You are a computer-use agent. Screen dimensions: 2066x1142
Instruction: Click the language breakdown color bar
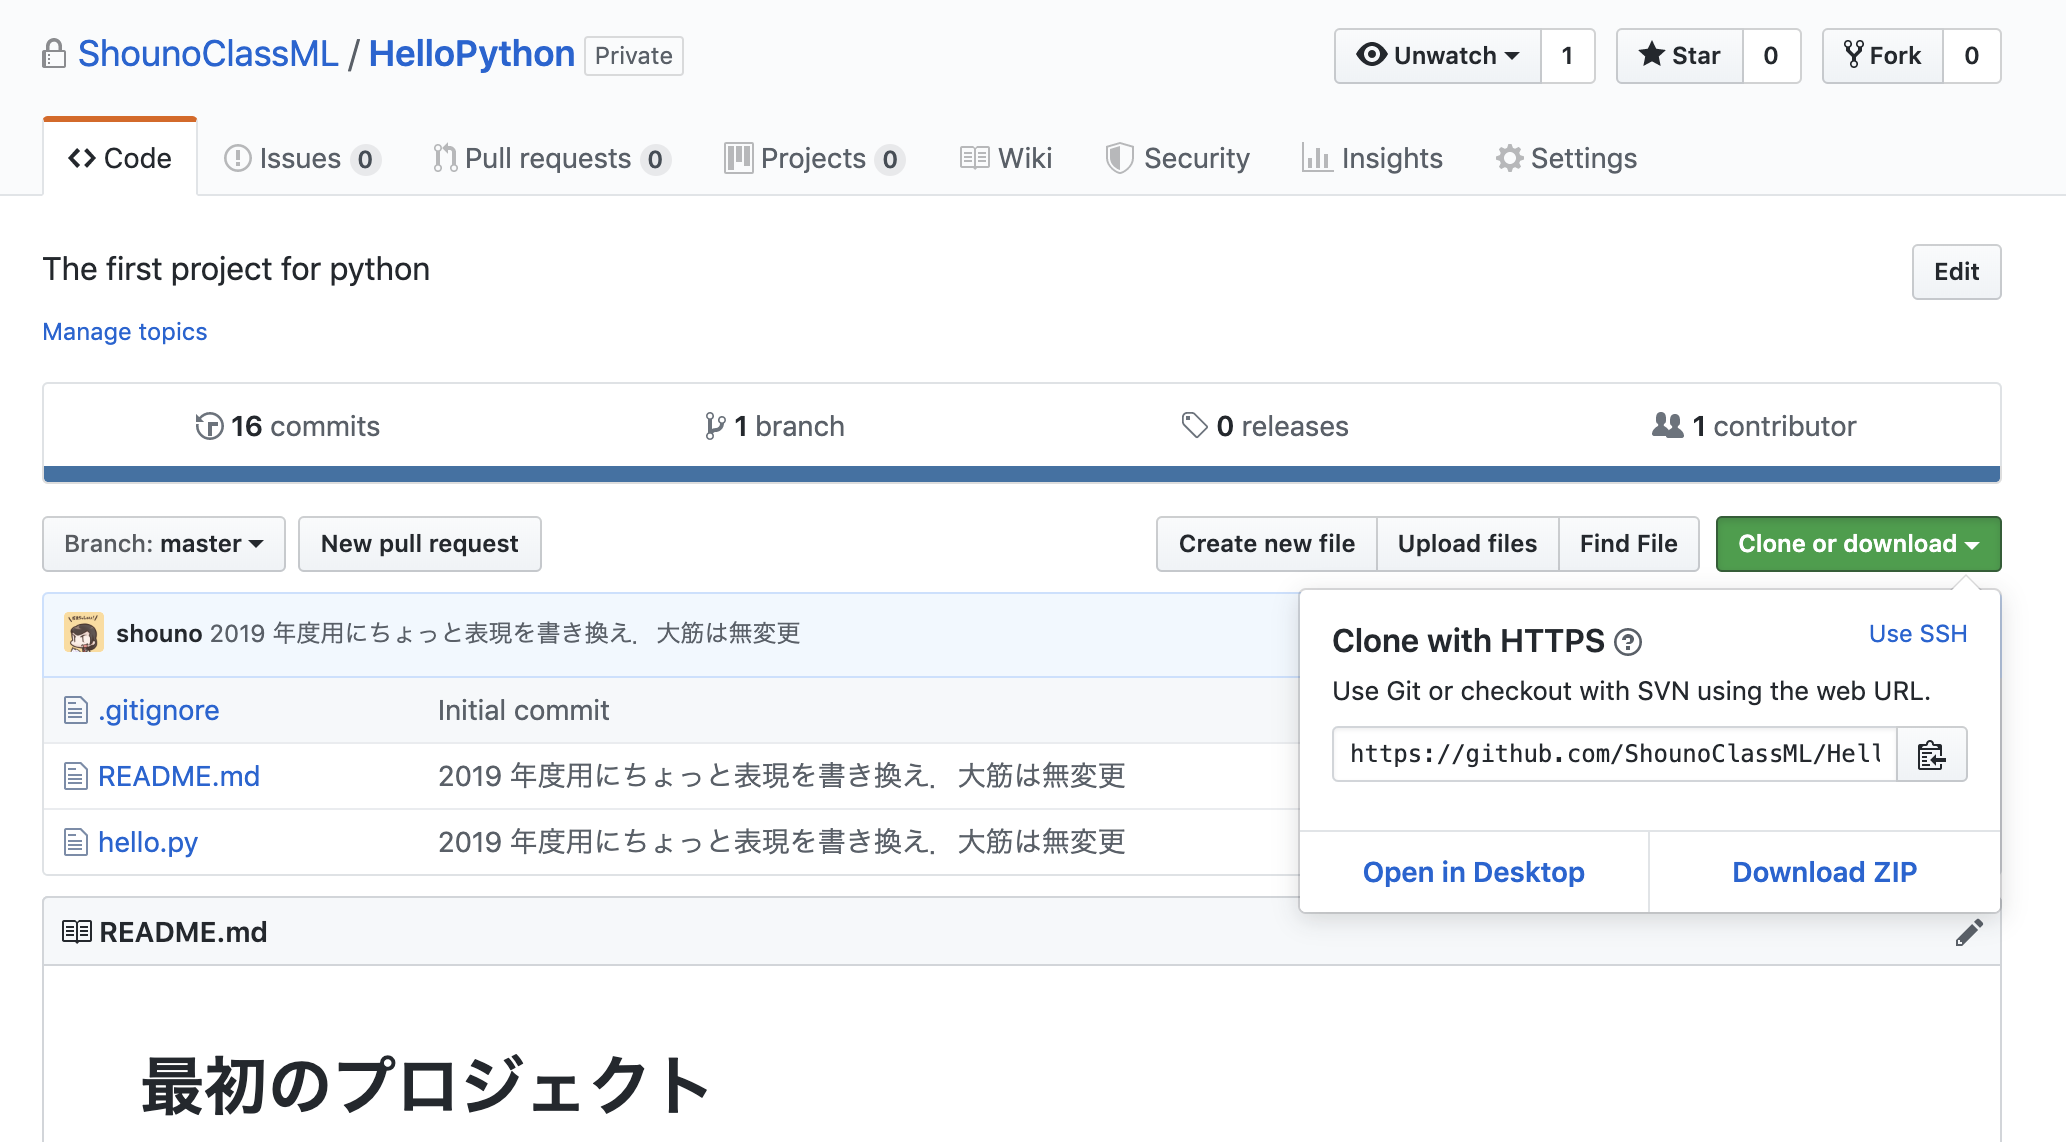point(1022,474)
